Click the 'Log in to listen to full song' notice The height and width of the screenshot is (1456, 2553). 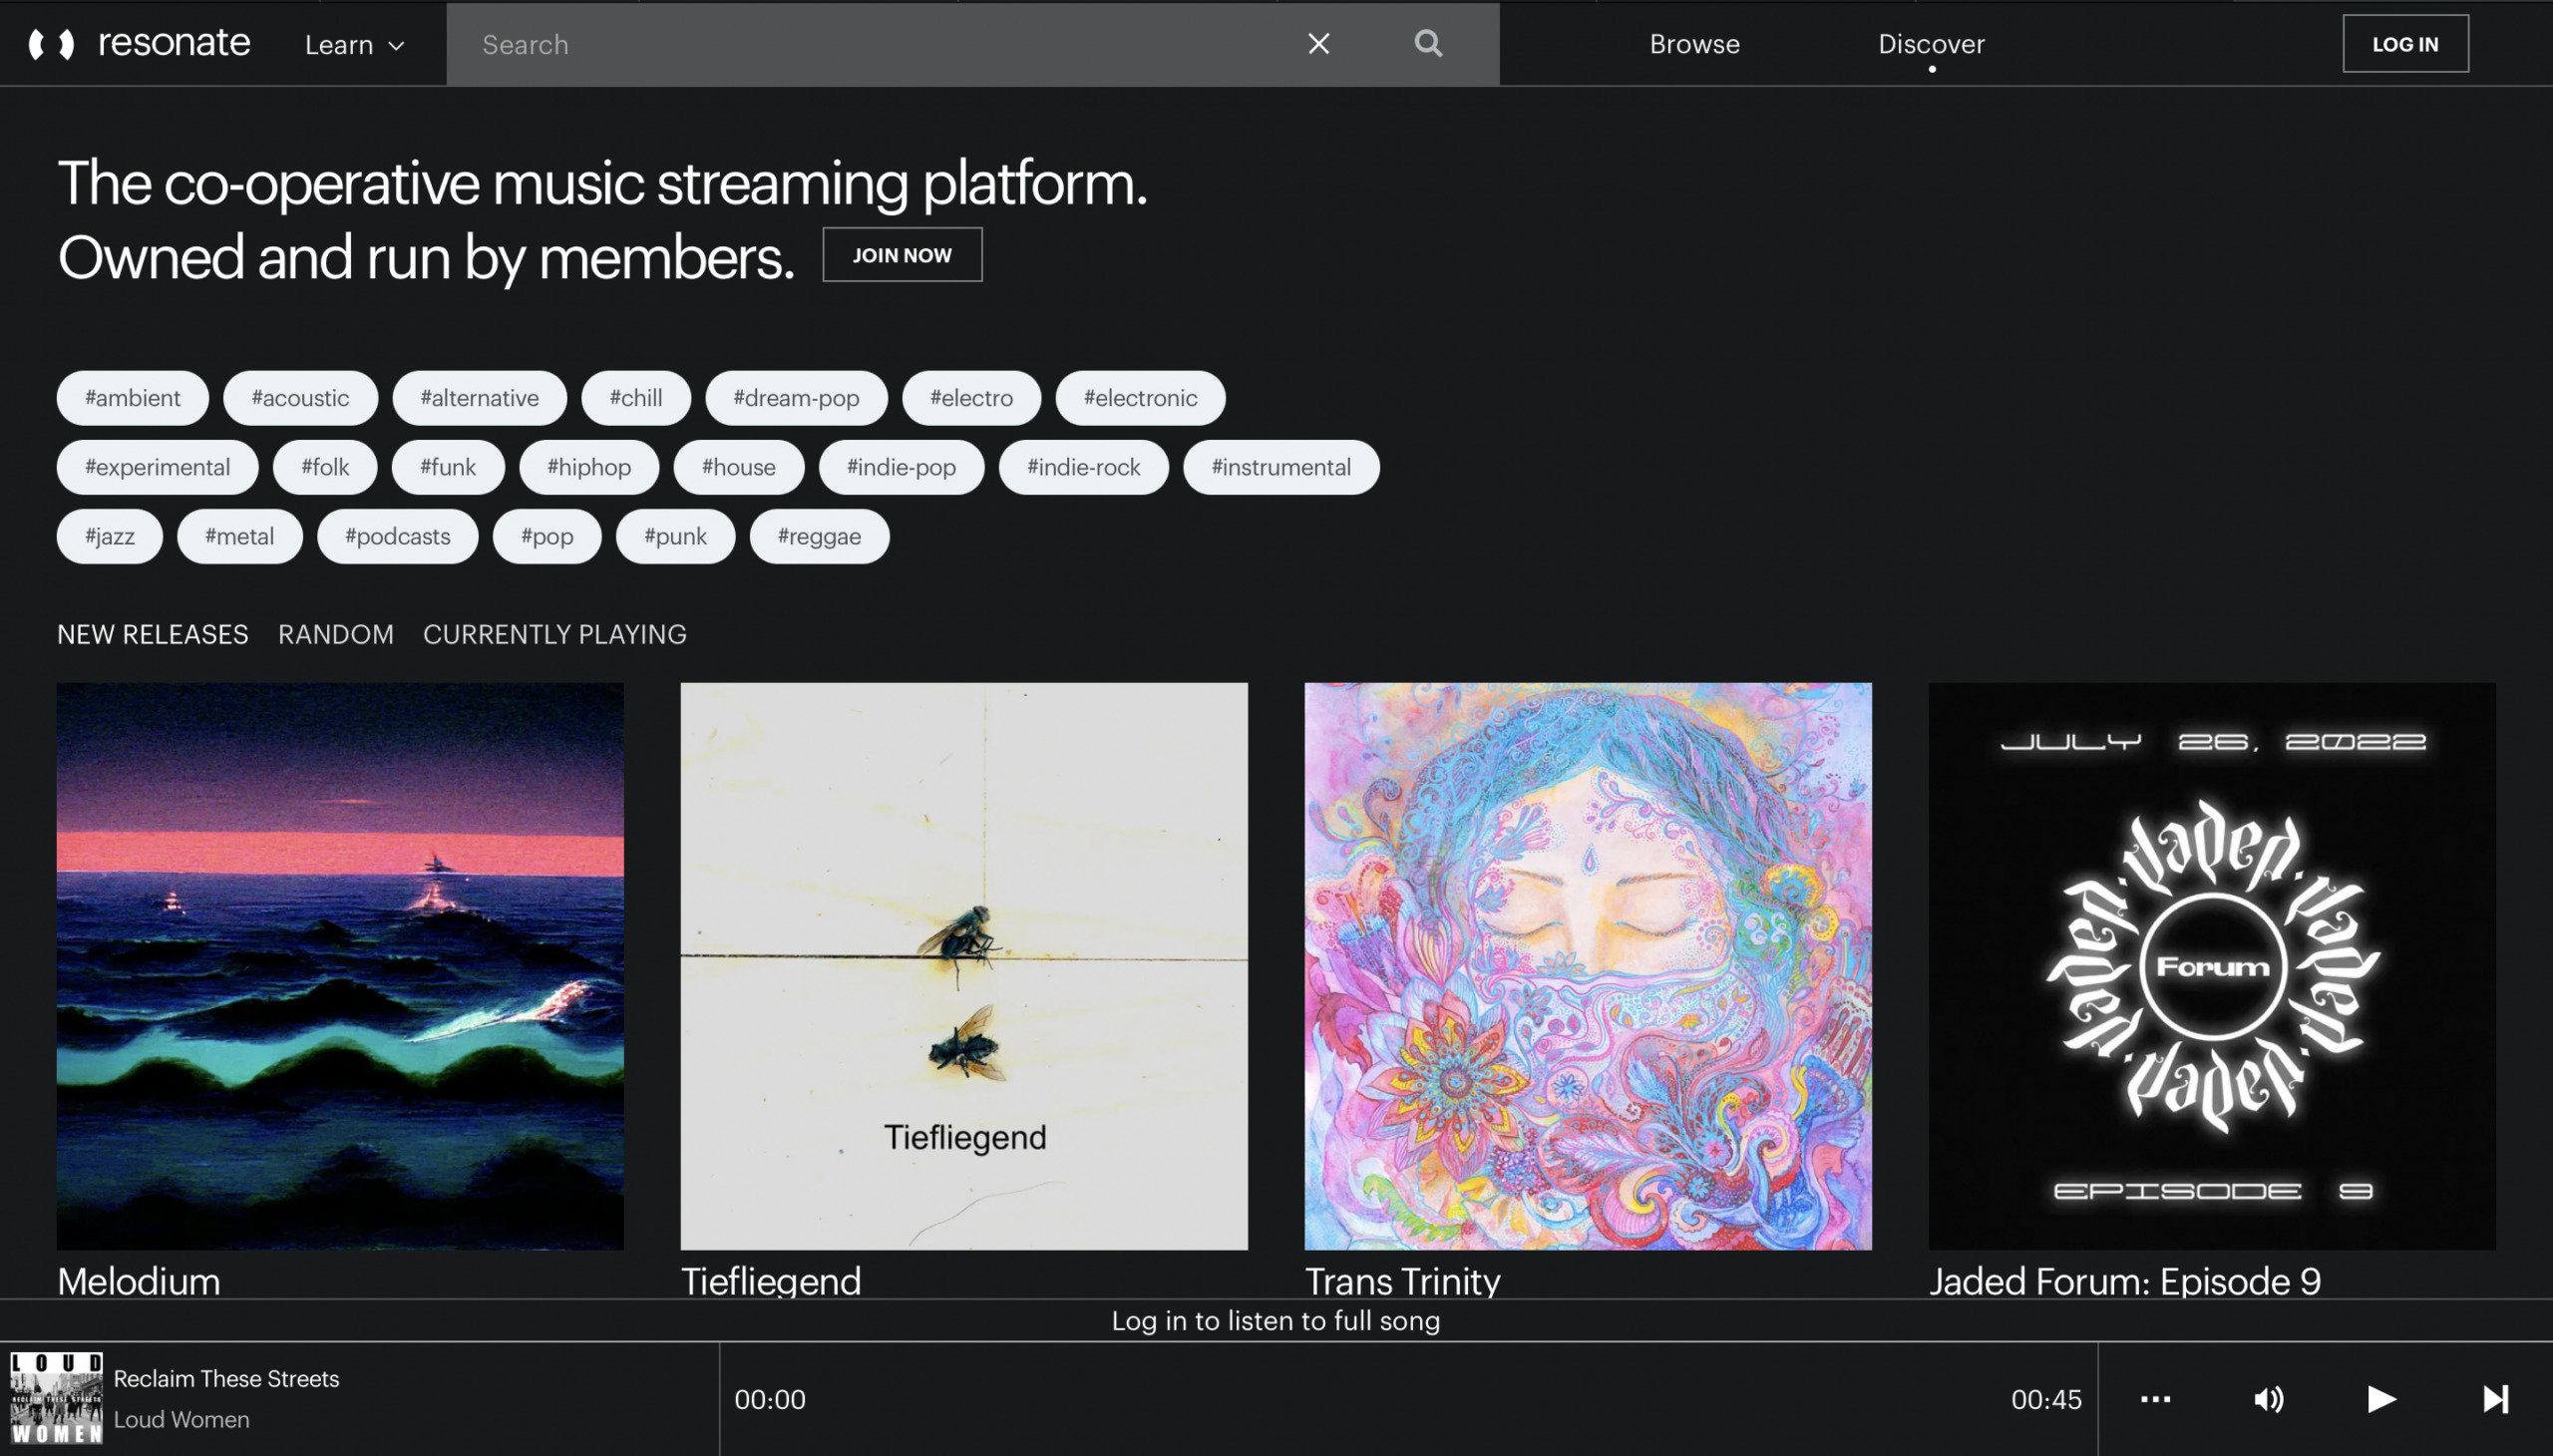point(1276,1320)
